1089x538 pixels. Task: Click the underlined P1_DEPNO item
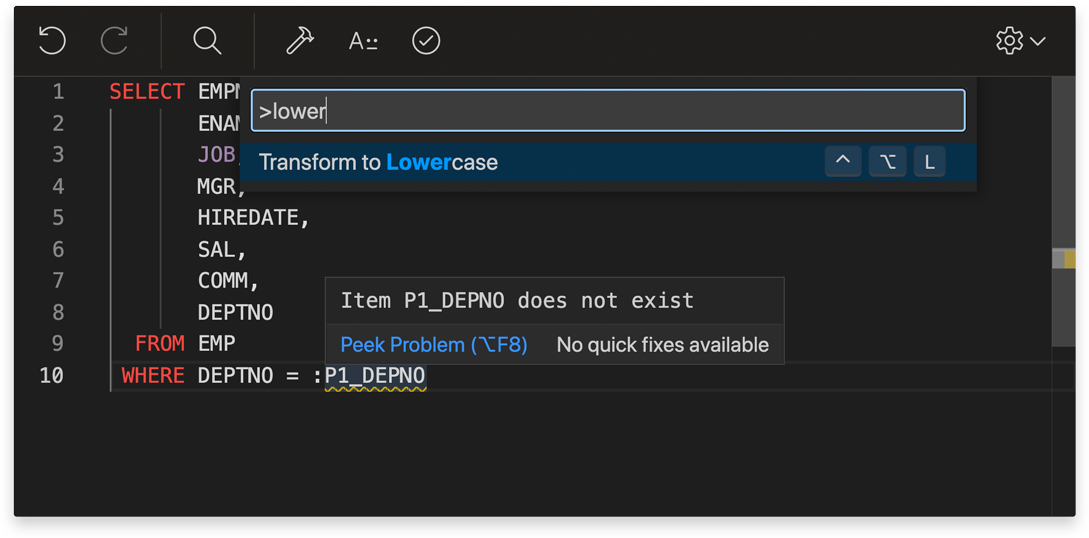click(375, 376)
